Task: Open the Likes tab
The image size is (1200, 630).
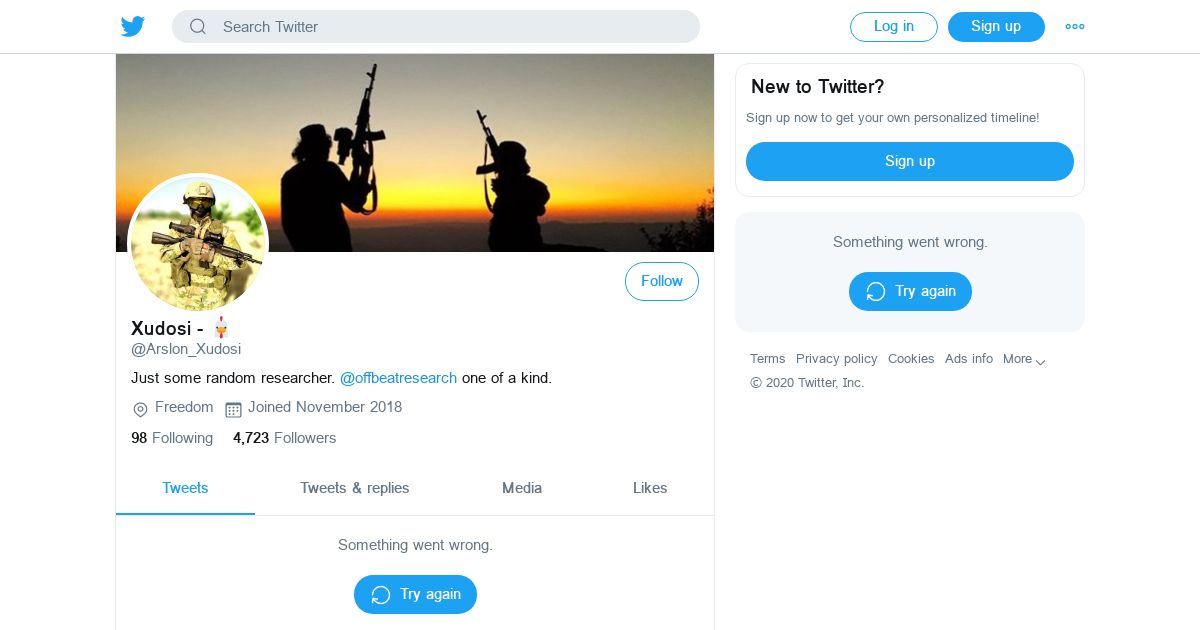Action: click(x=650, y=488)
